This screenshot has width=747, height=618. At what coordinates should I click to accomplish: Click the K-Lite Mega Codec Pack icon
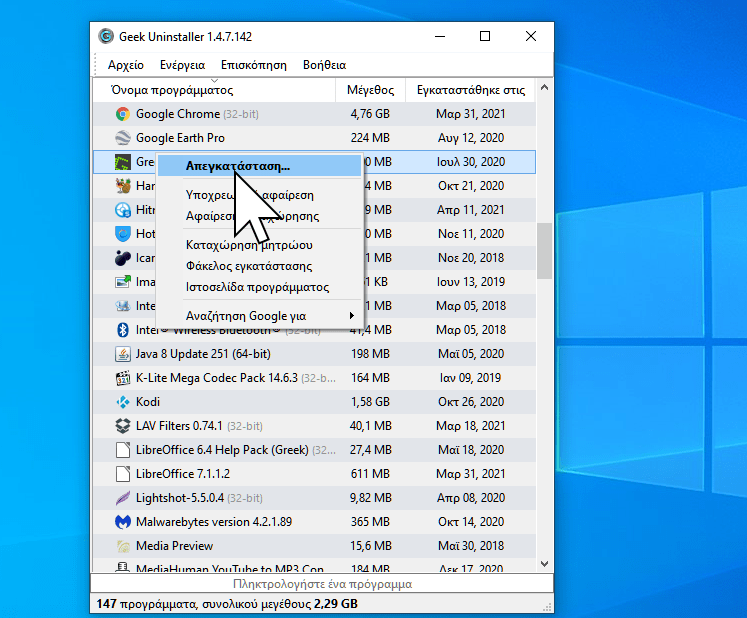pos(123,378)
